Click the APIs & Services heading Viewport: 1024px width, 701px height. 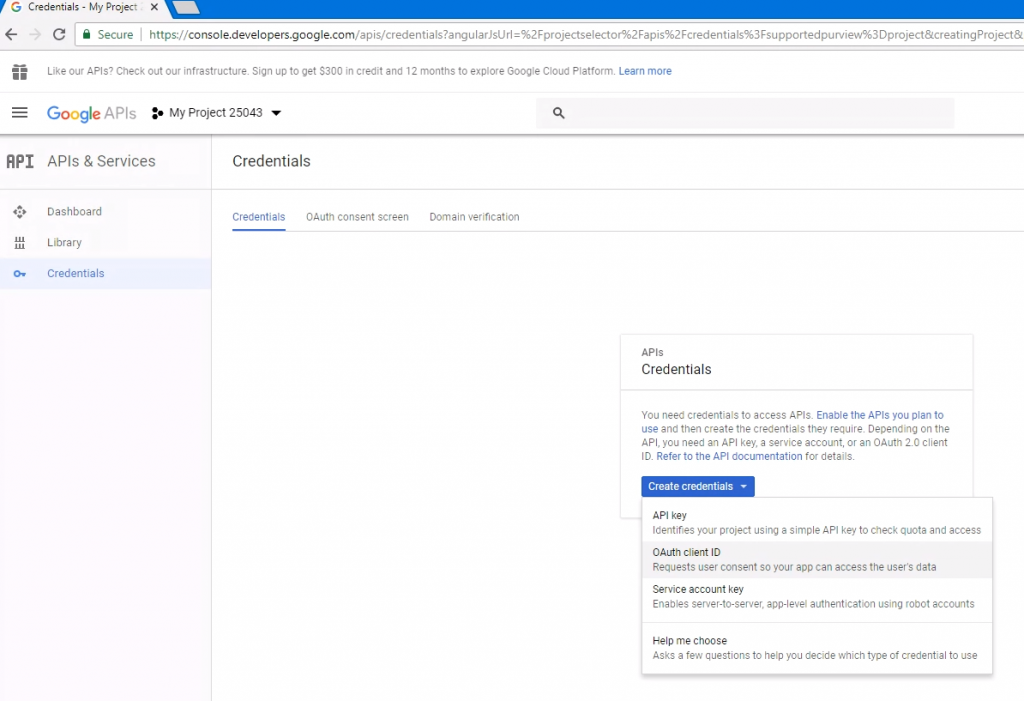tap(101, 161)
